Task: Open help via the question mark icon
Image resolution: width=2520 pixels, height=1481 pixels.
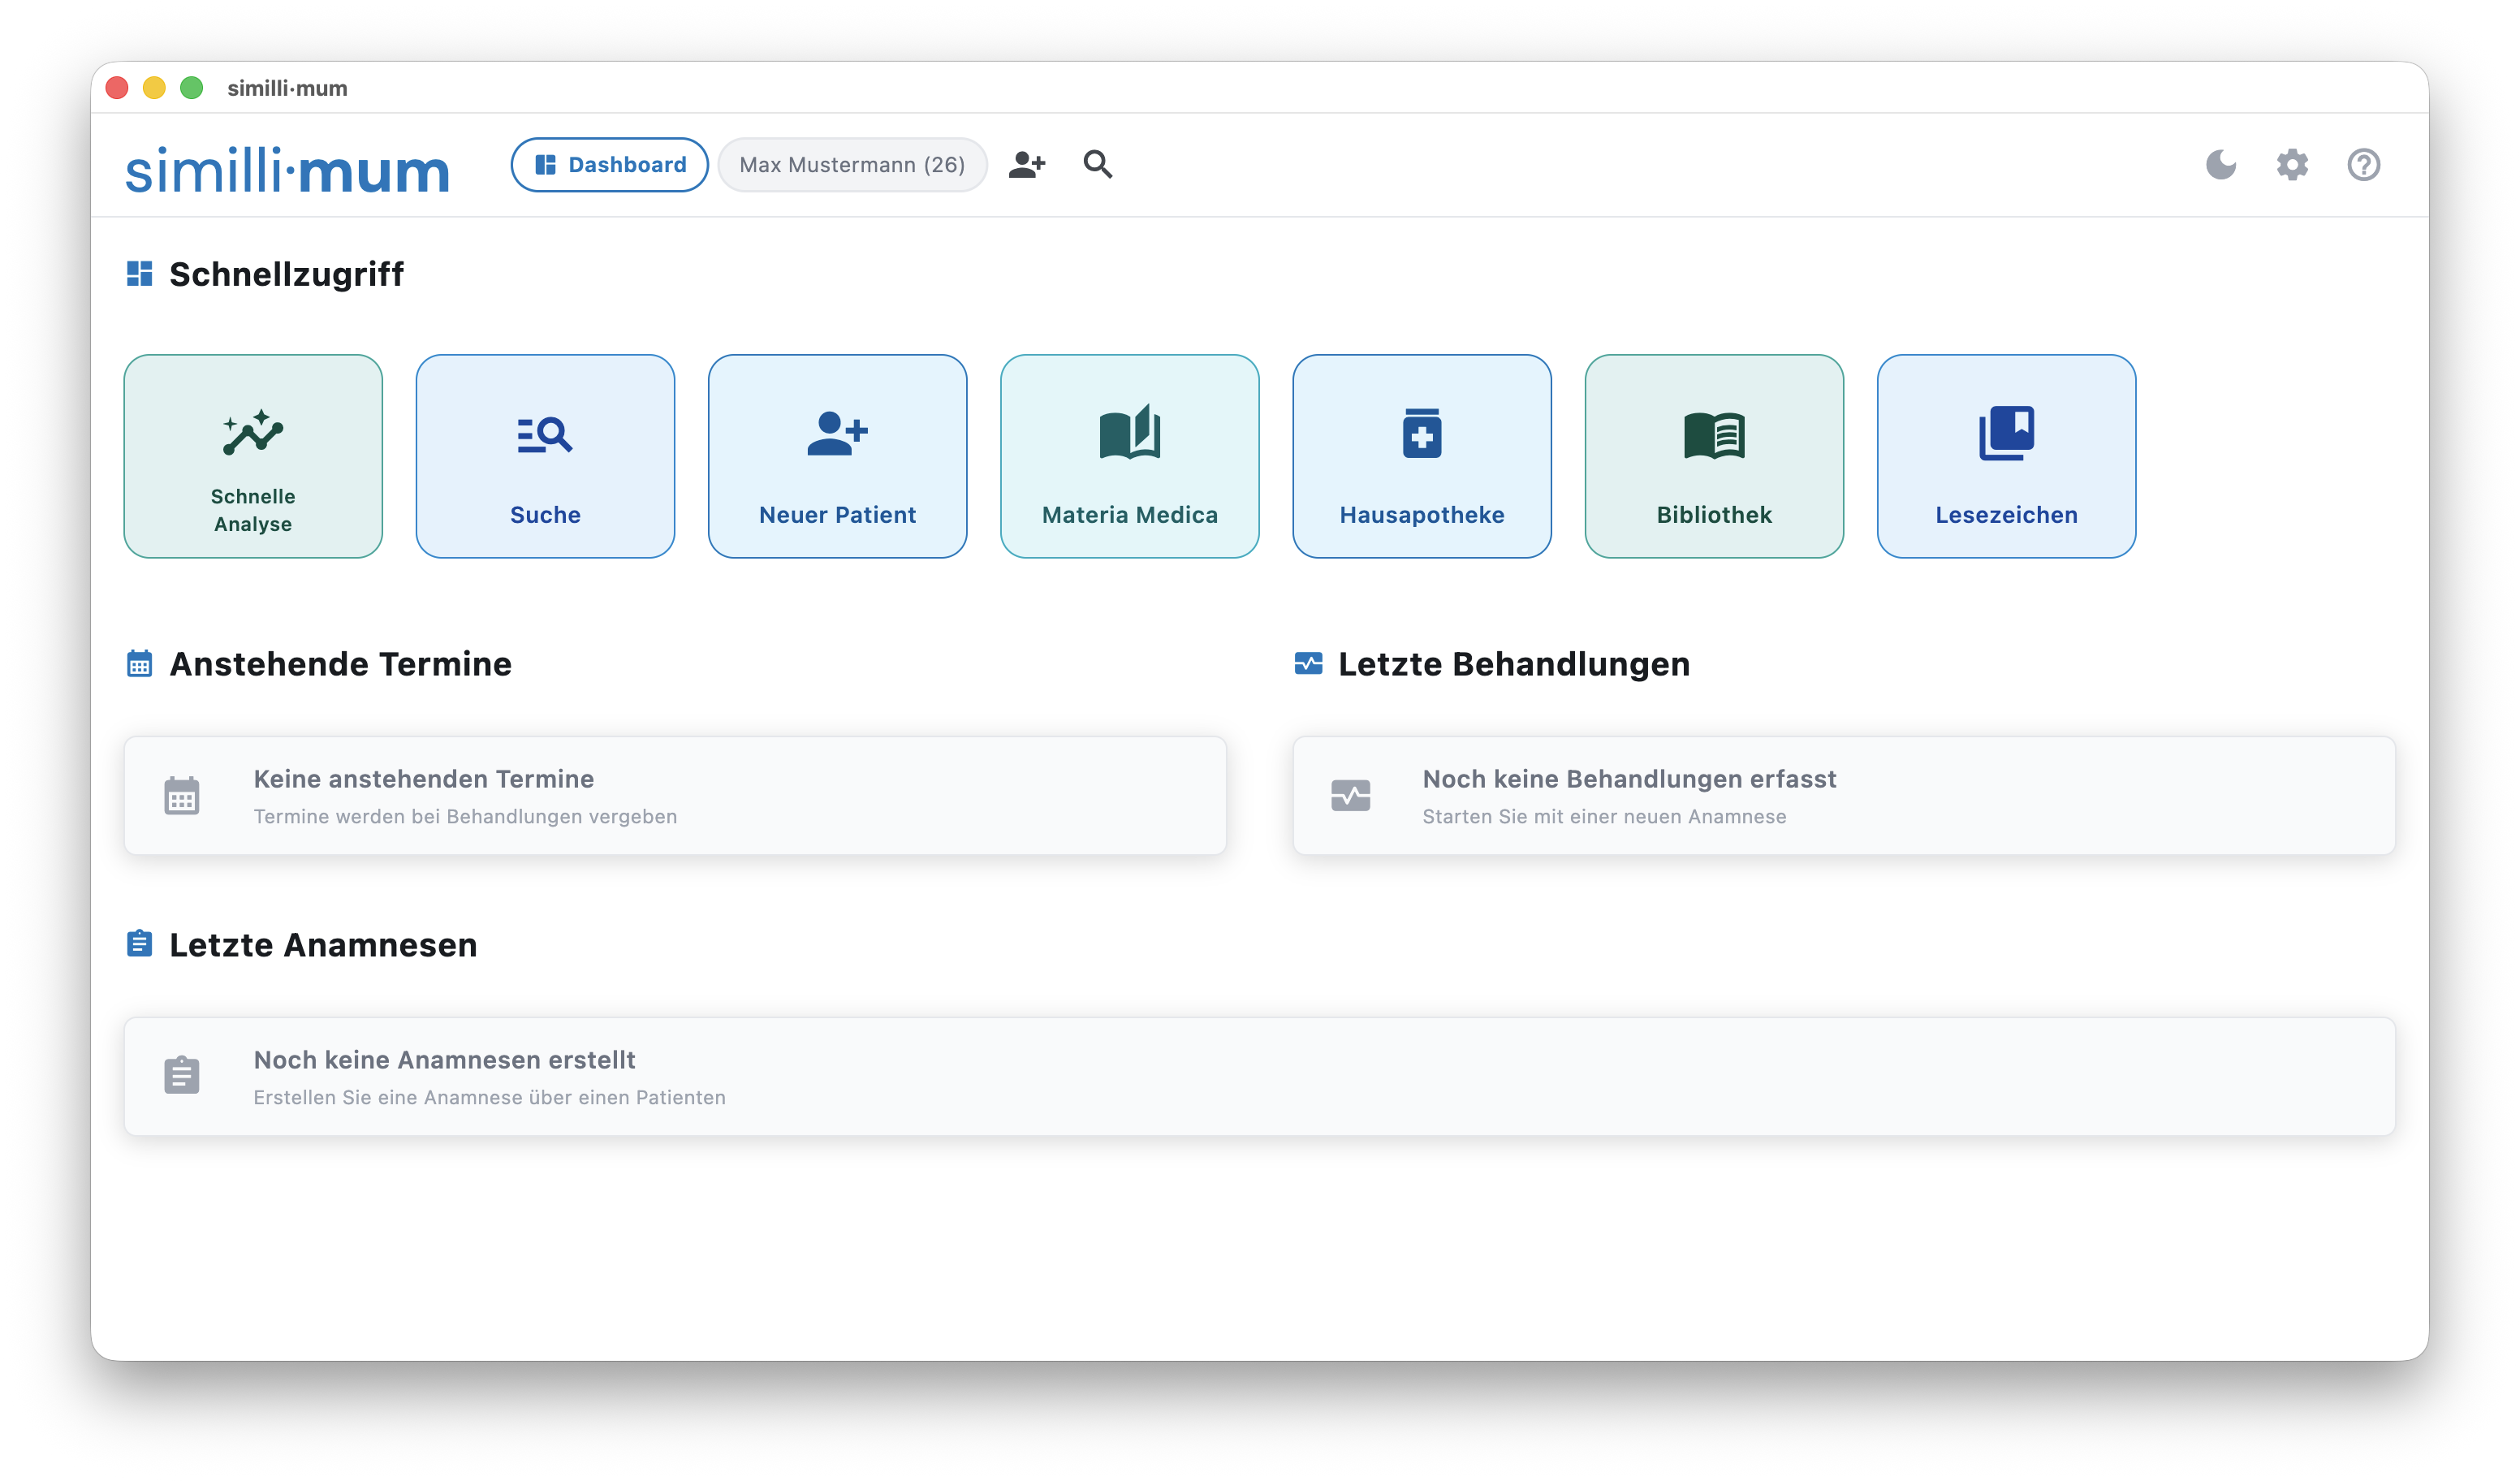Action: (2363, 165)
